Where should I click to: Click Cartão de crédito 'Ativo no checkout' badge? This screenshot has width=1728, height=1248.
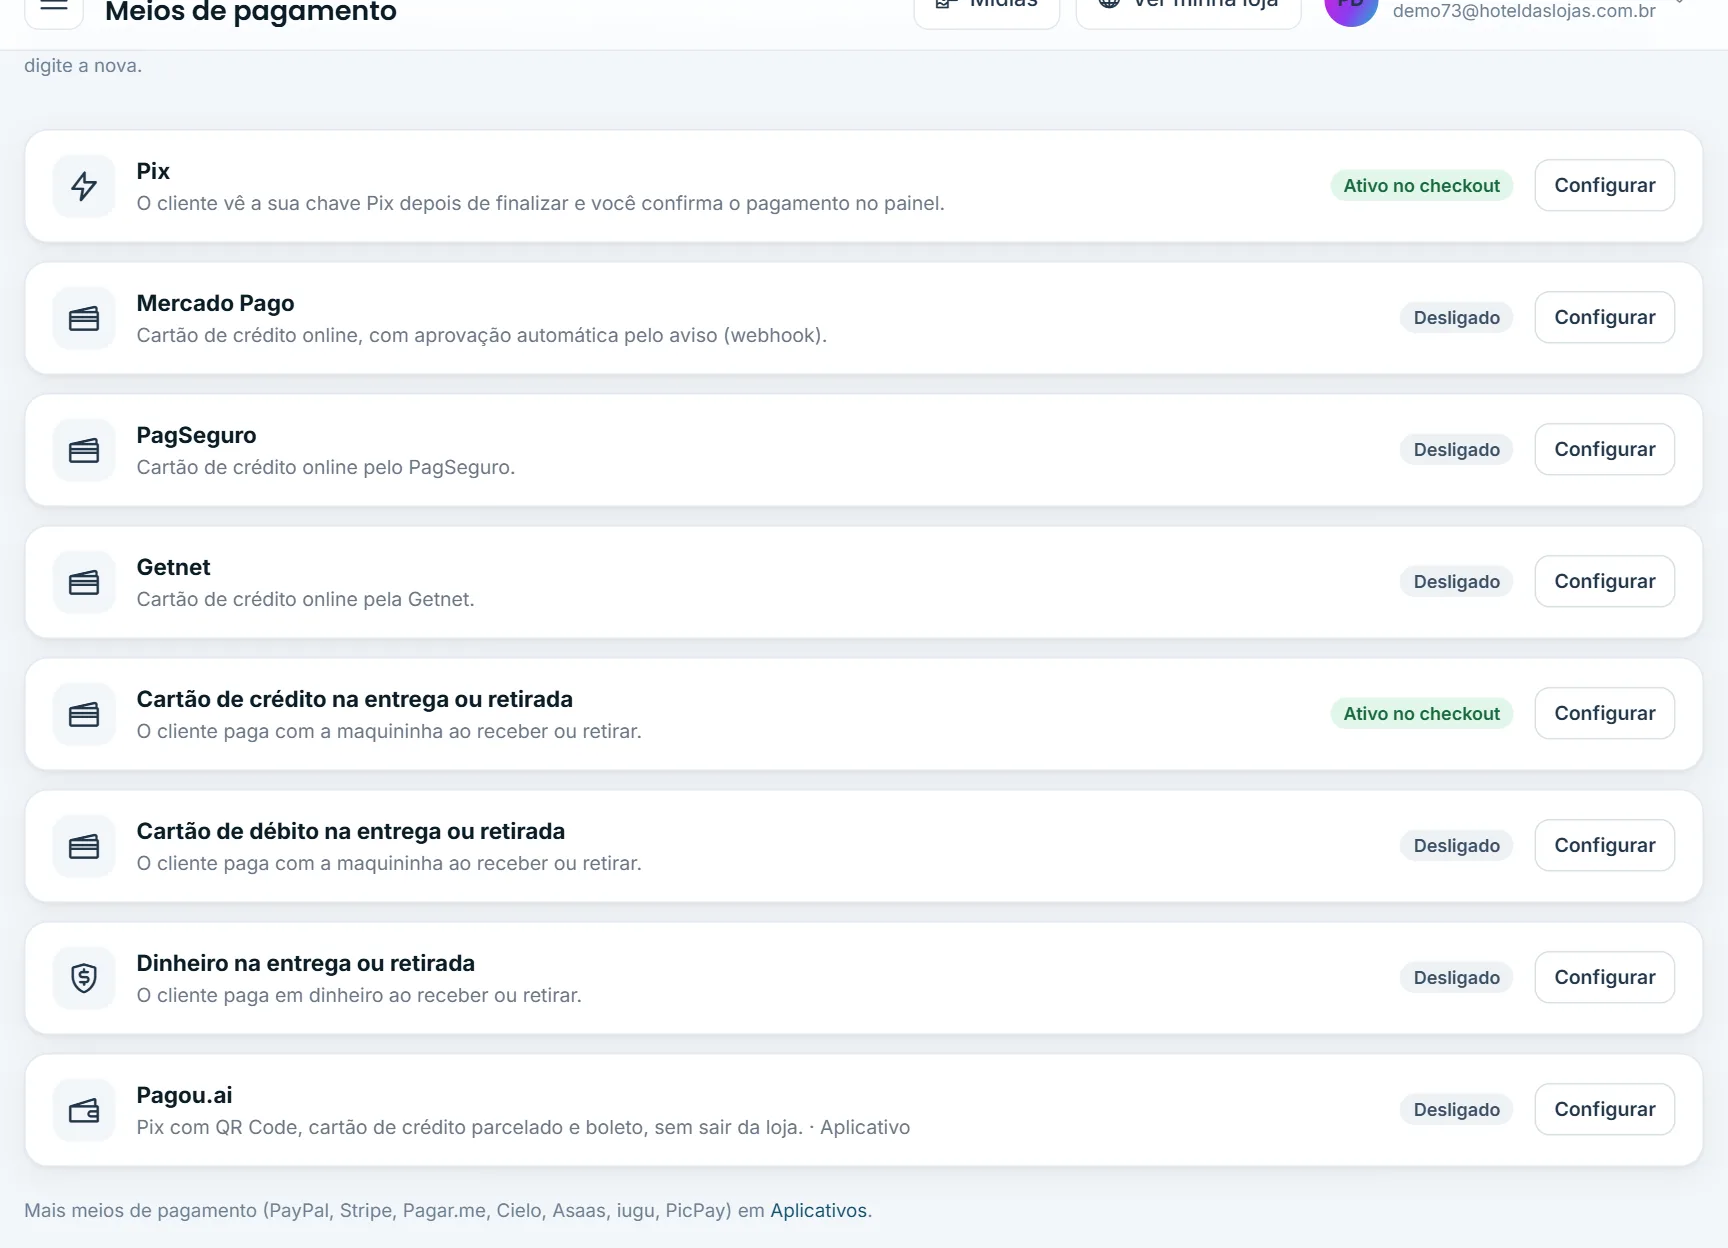point(1421,713)
